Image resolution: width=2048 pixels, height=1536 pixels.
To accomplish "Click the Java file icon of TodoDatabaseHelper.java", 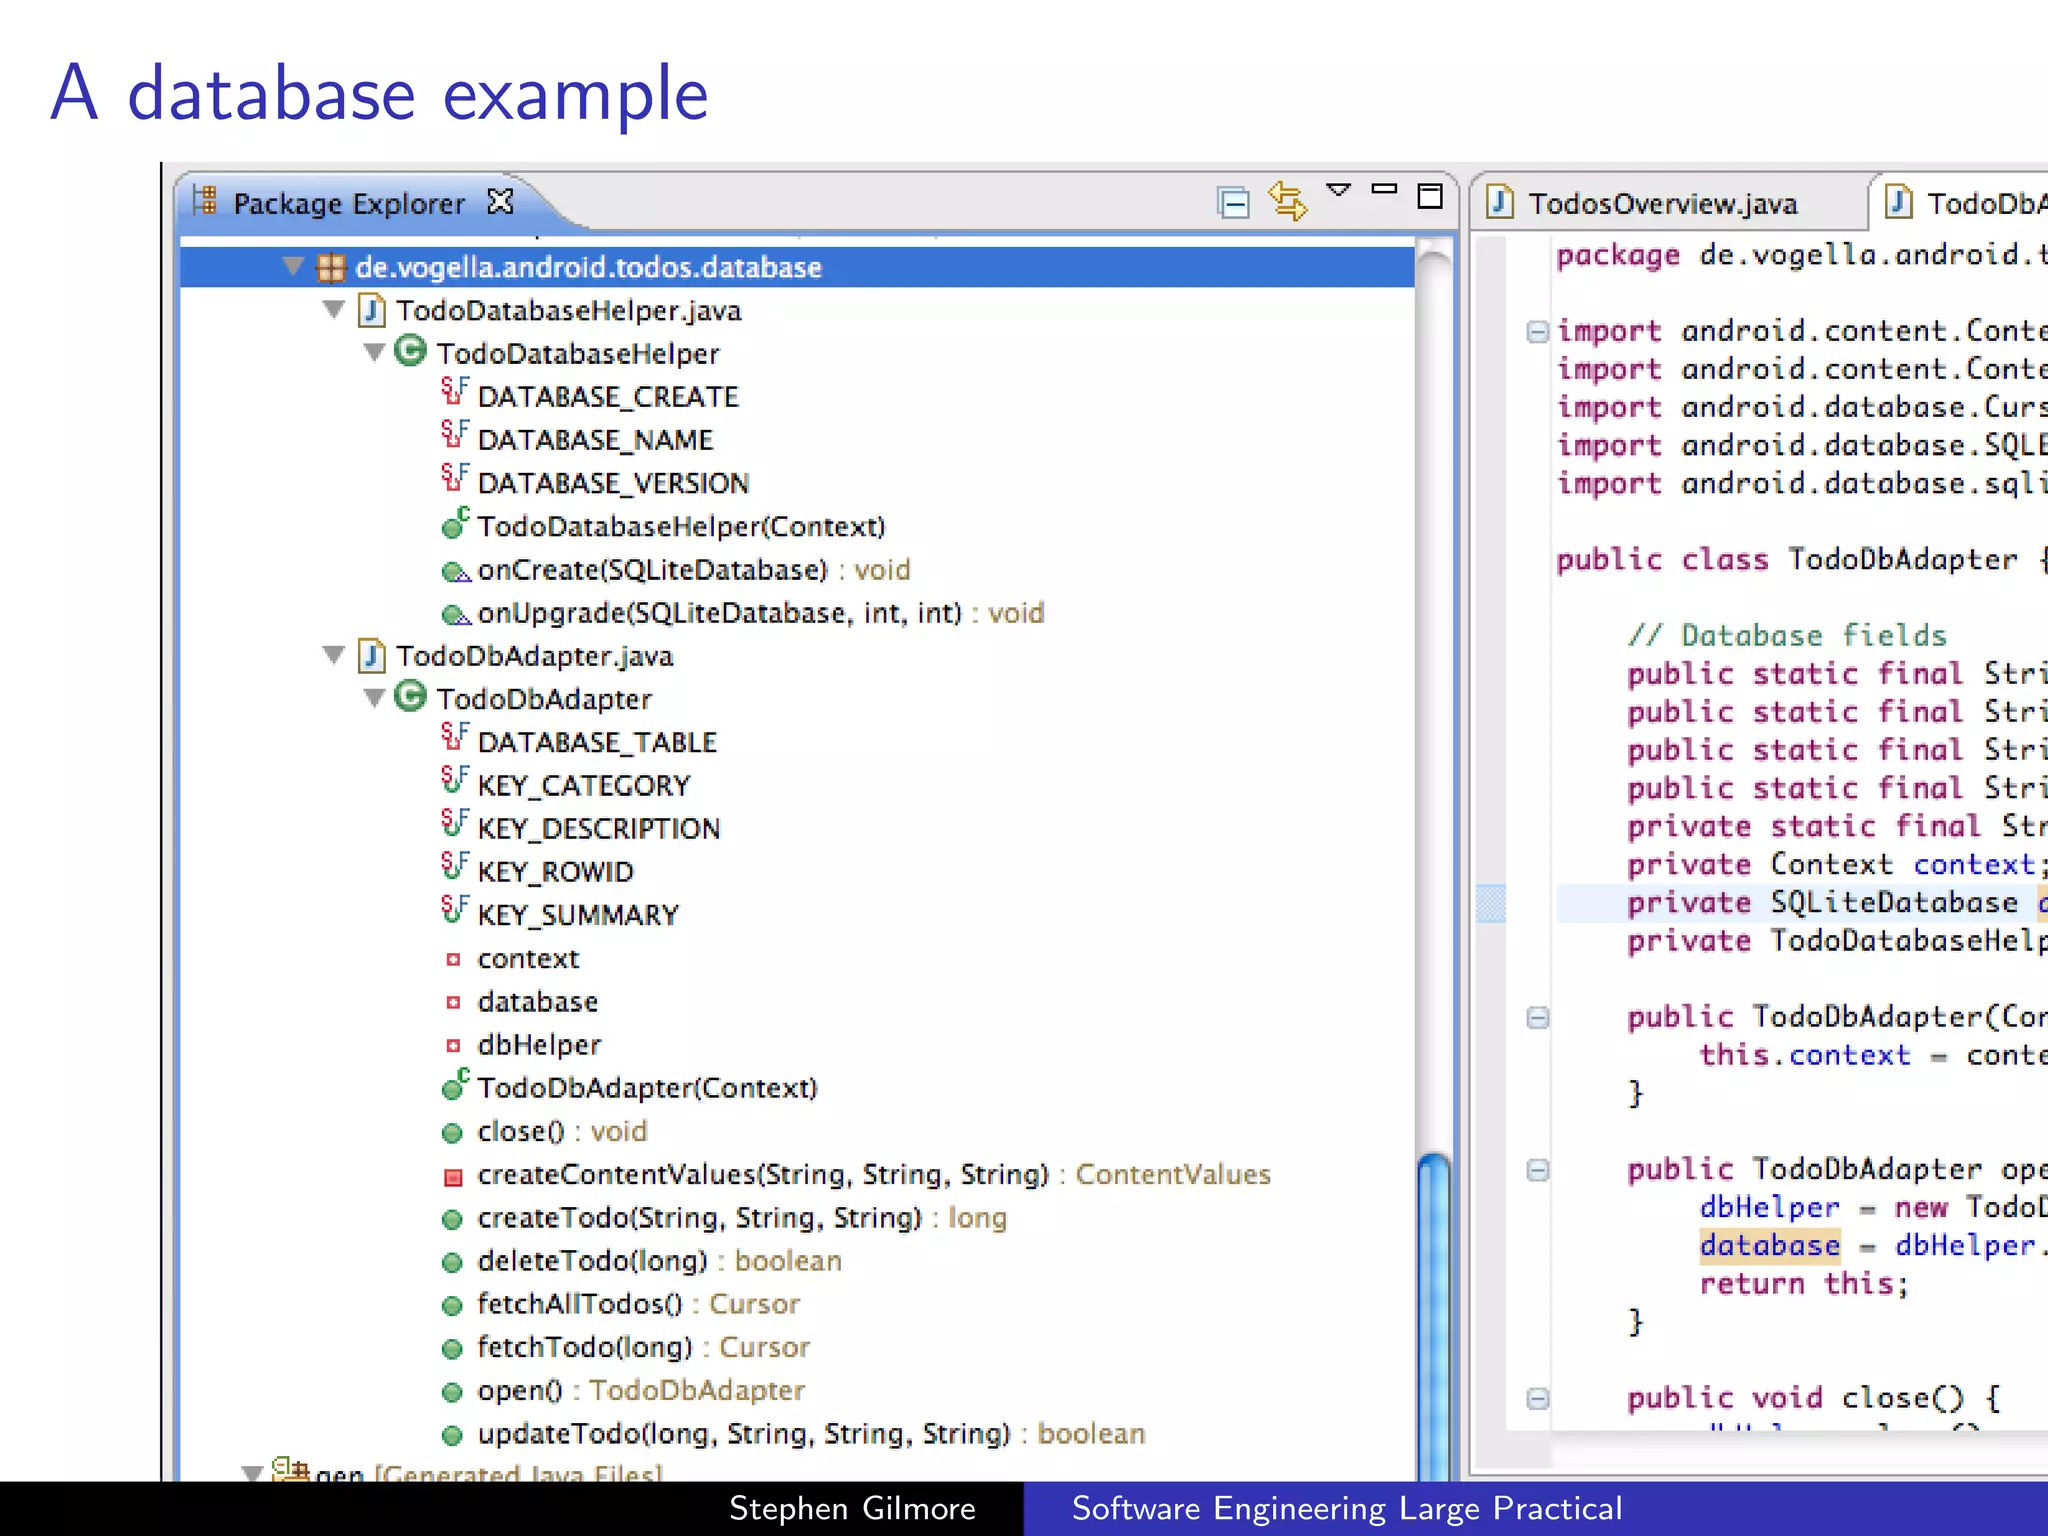I will [372, 310].
